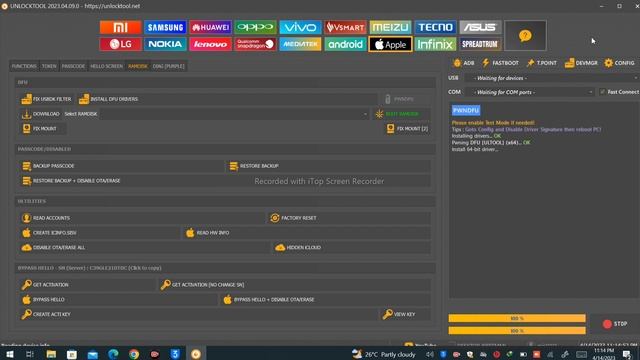Screen dimensions: 640x360
Task: Switch to the FUNCTIONS tab
Action: (24, 66)
